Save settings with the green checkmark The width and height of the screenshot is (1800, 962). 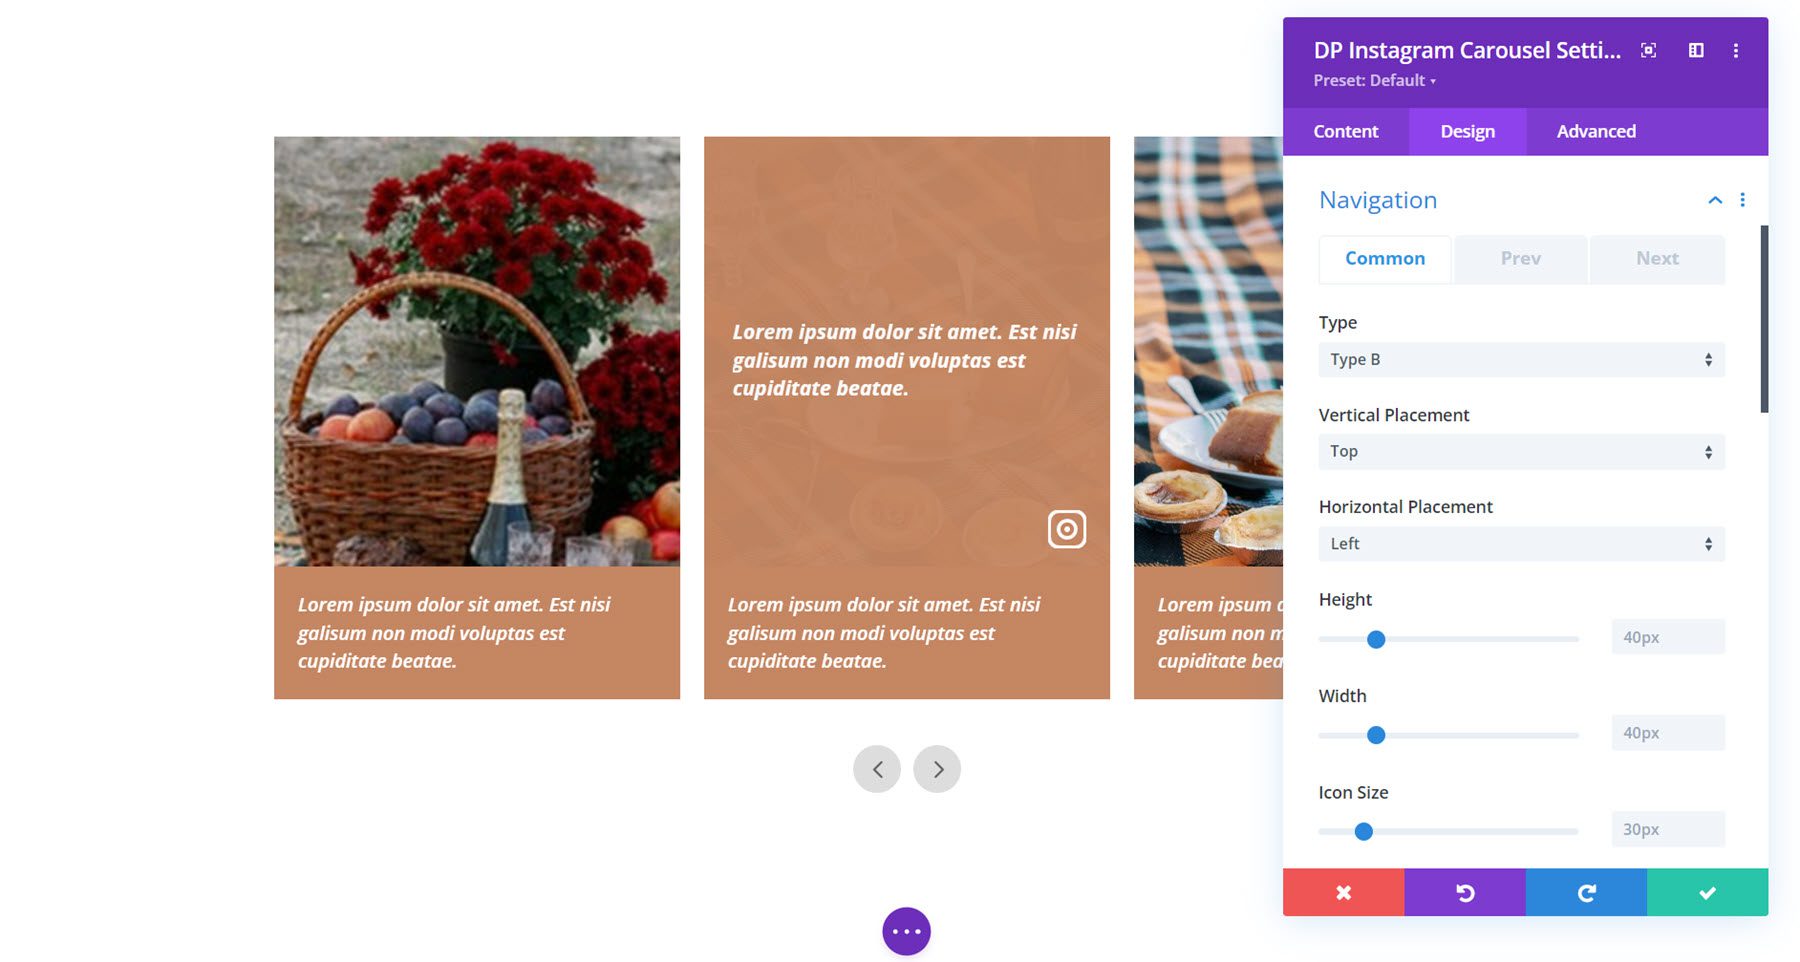coord(1708,892)
